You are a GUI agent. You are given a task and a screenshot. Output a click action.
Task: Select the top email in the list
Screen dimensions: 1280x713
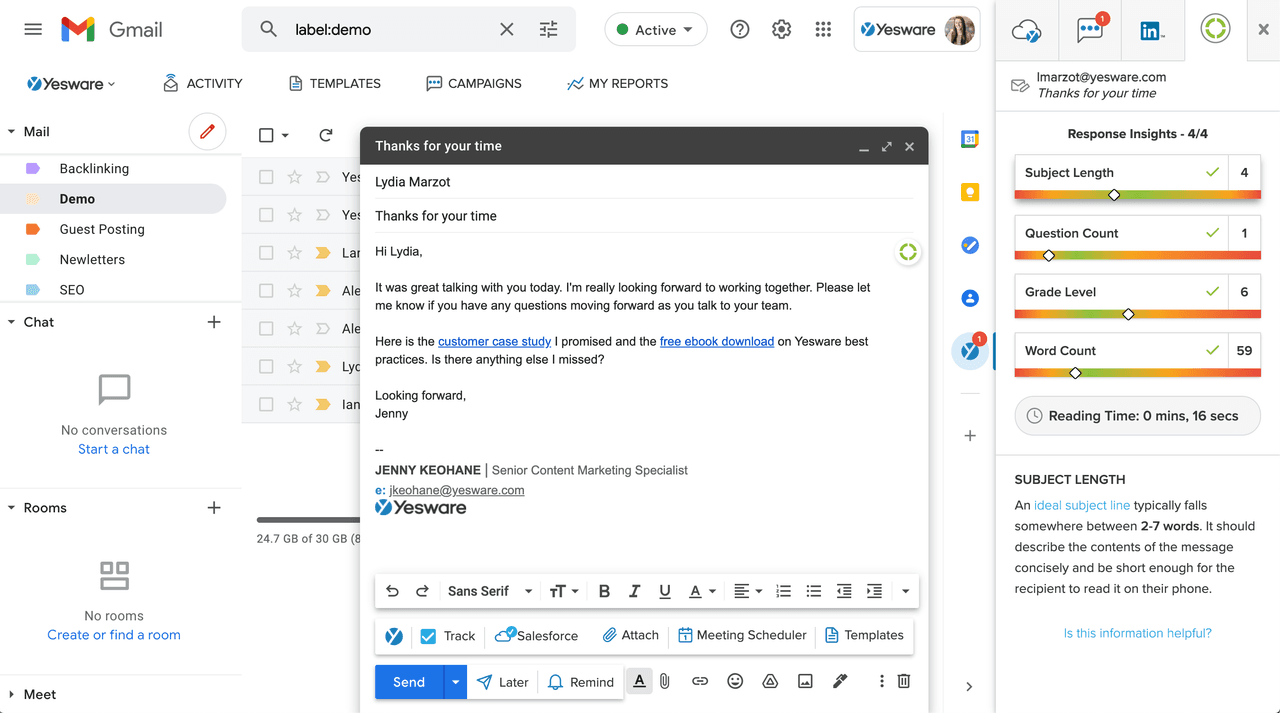coord(265,176)
